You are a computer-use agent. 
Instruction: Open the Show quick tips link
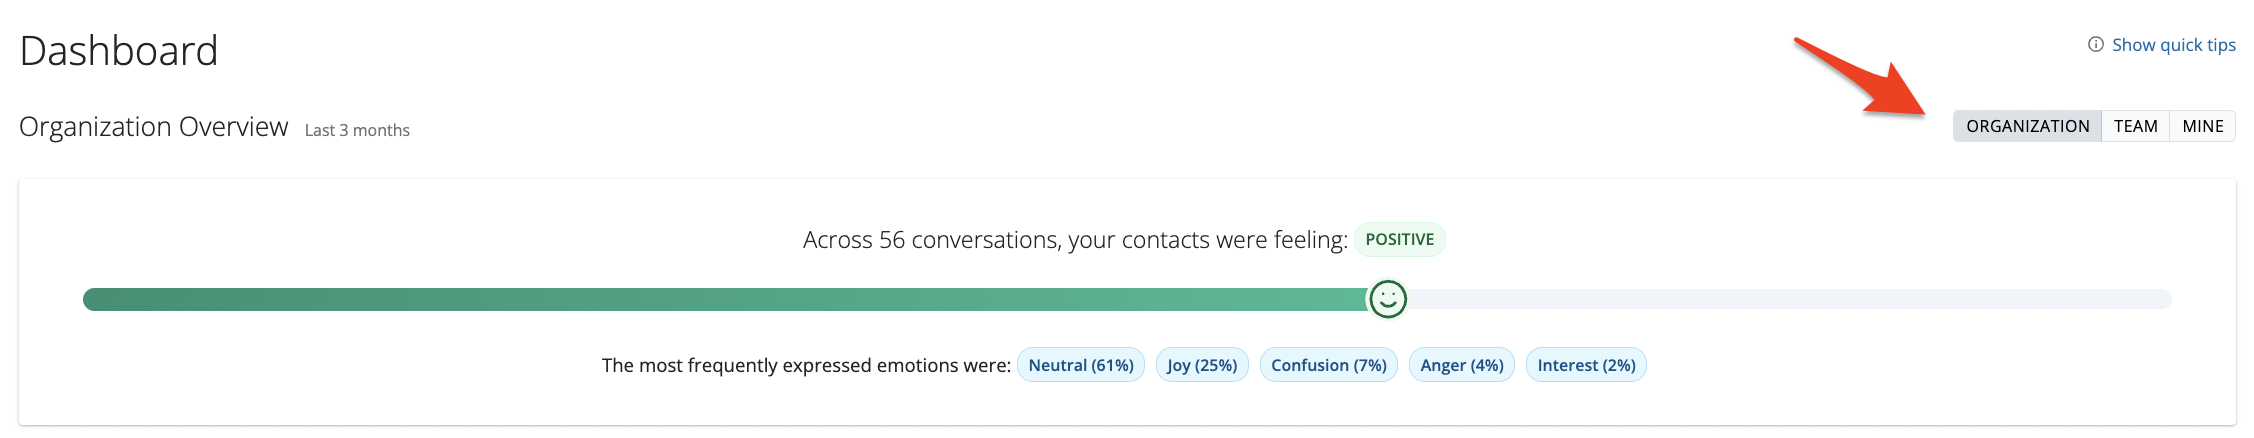pos(2173,45)
